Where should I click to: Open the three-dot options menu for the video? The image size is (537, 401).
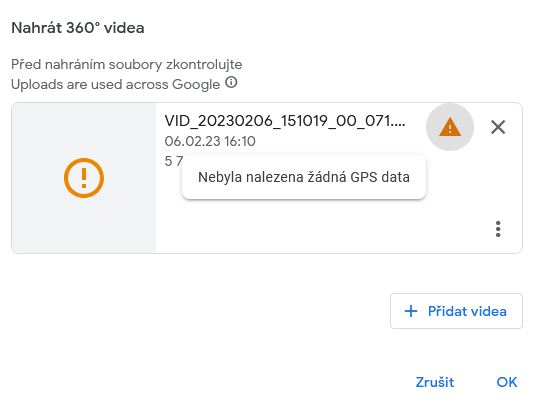(x=498, y=229)
